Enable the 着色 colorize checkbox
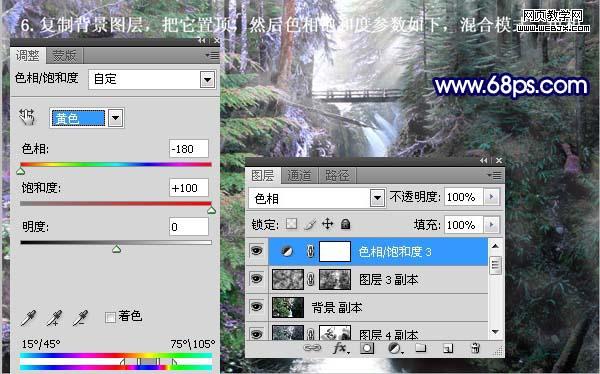This screenshot has height=374, width=600. (x=110, y=317)
